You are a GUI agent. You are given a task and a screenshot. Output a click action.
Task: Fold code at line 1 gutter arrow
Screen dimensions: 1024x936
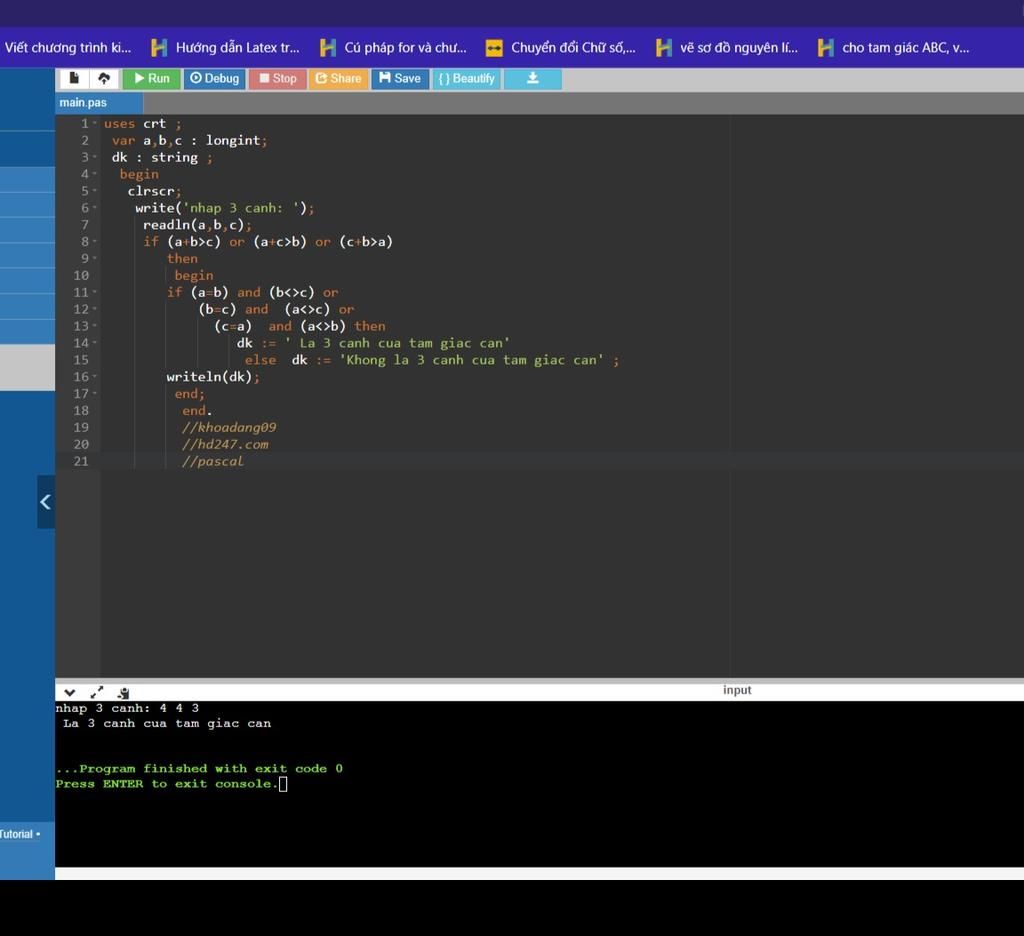click(x=95, y=123)
